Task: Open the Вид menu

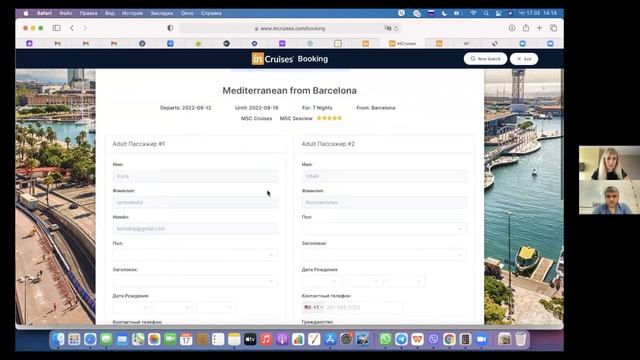Action: pos(110,13)
